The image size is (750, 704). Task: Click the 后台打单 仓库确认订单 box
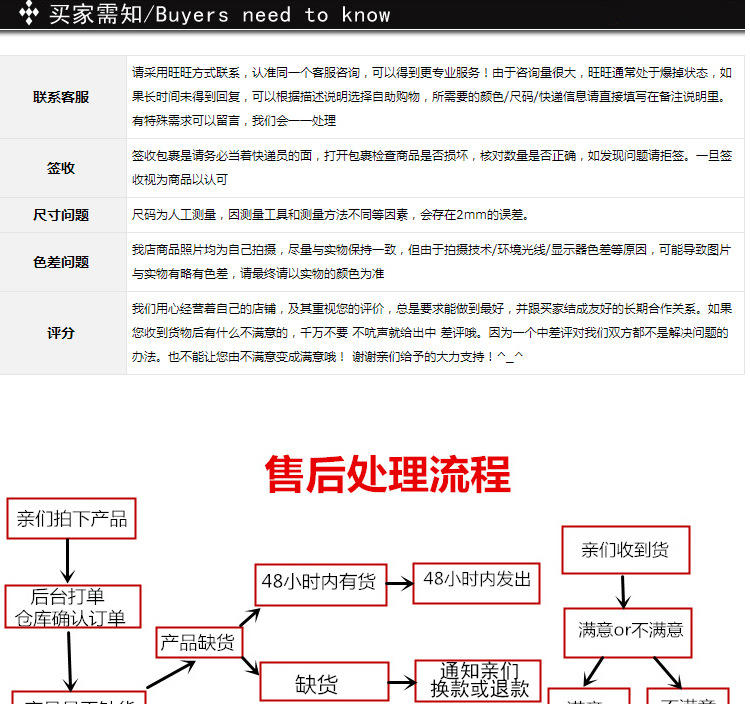coord(73,606)
